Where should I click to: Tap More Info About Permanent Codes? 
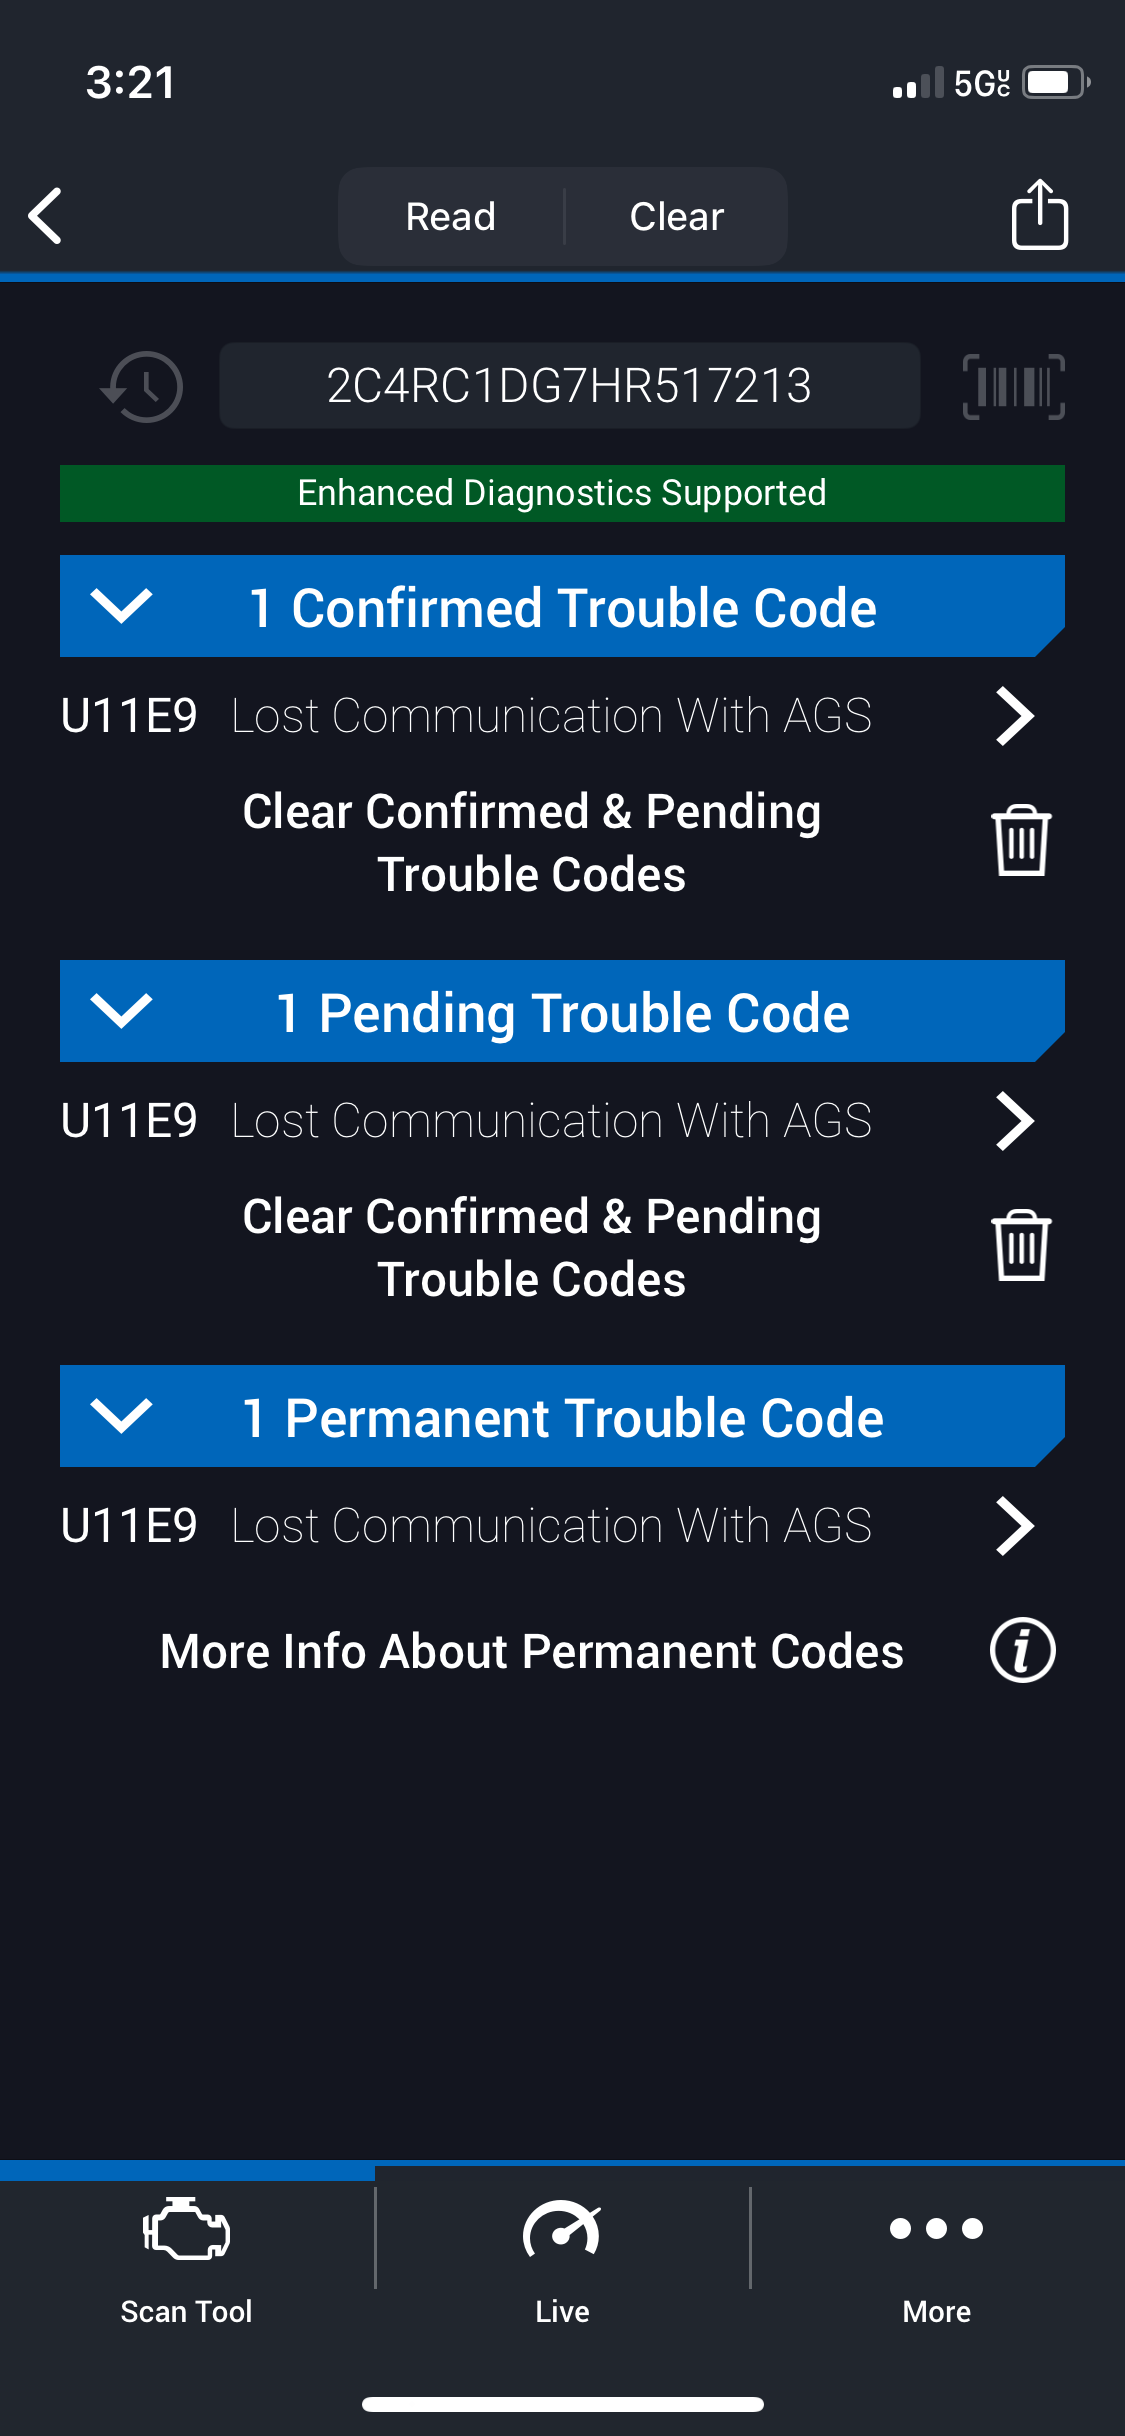pos(531,1651)
